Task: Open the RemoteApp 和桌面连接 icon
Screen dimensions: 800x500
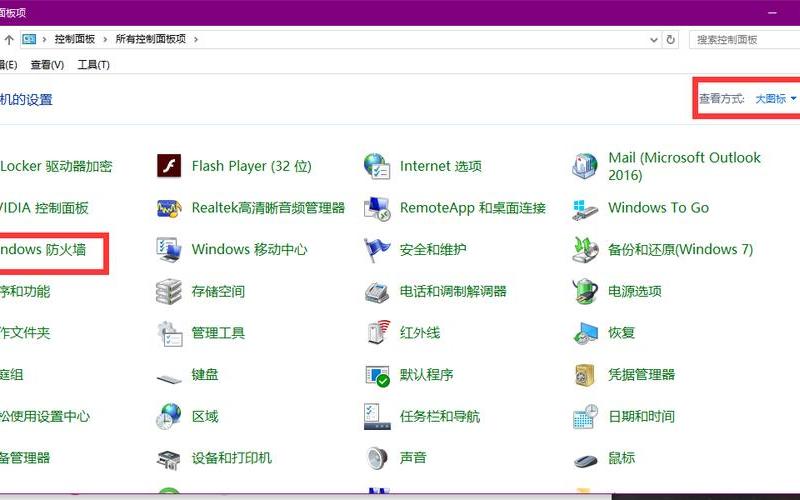Action: pyautogui.click(x=377, y=208)
